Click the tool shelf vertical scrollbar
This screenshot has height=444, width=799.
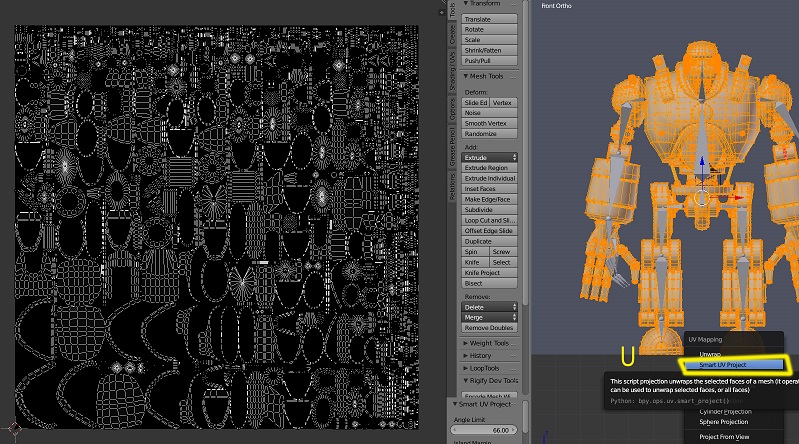point(525,150)
